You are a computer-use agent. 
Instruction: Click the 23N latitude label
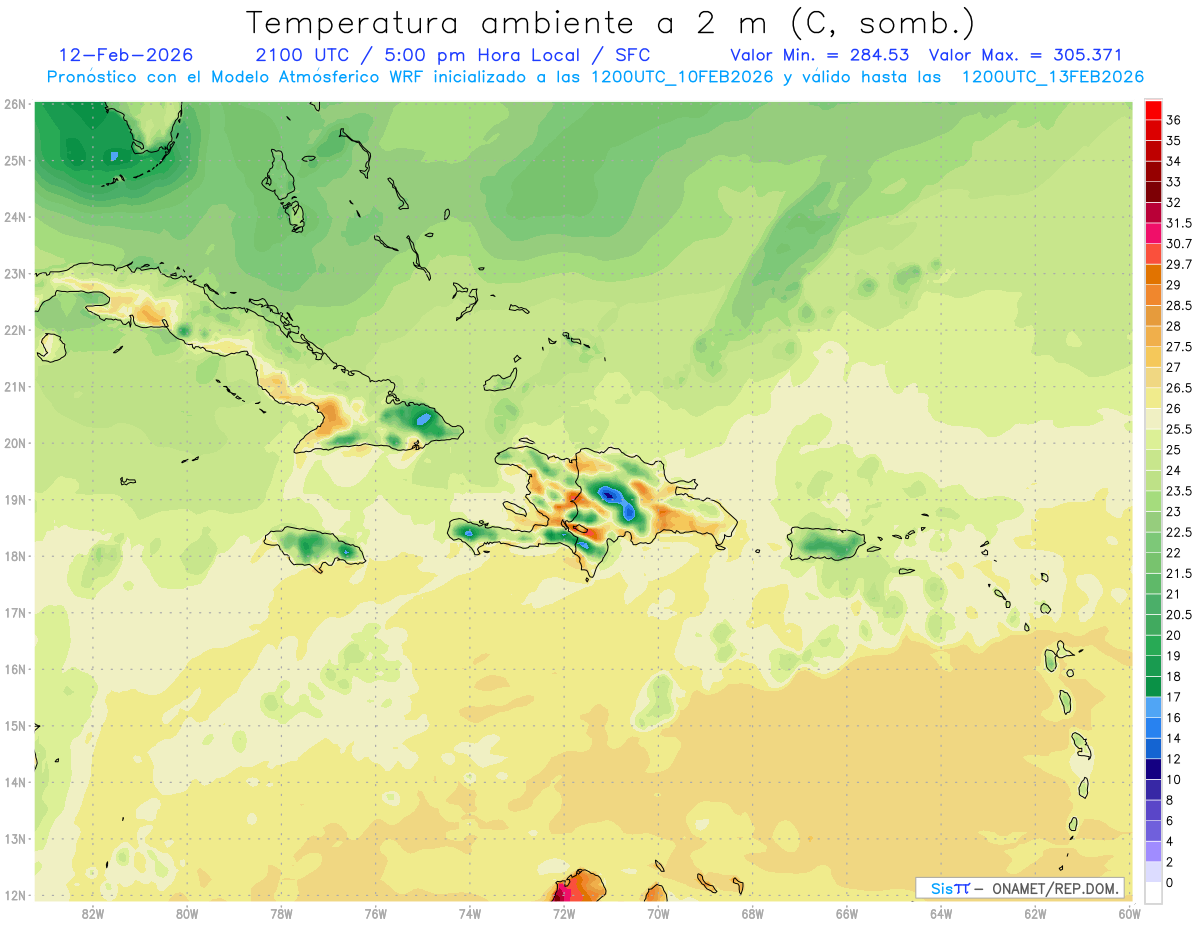(x=15, y=273)
